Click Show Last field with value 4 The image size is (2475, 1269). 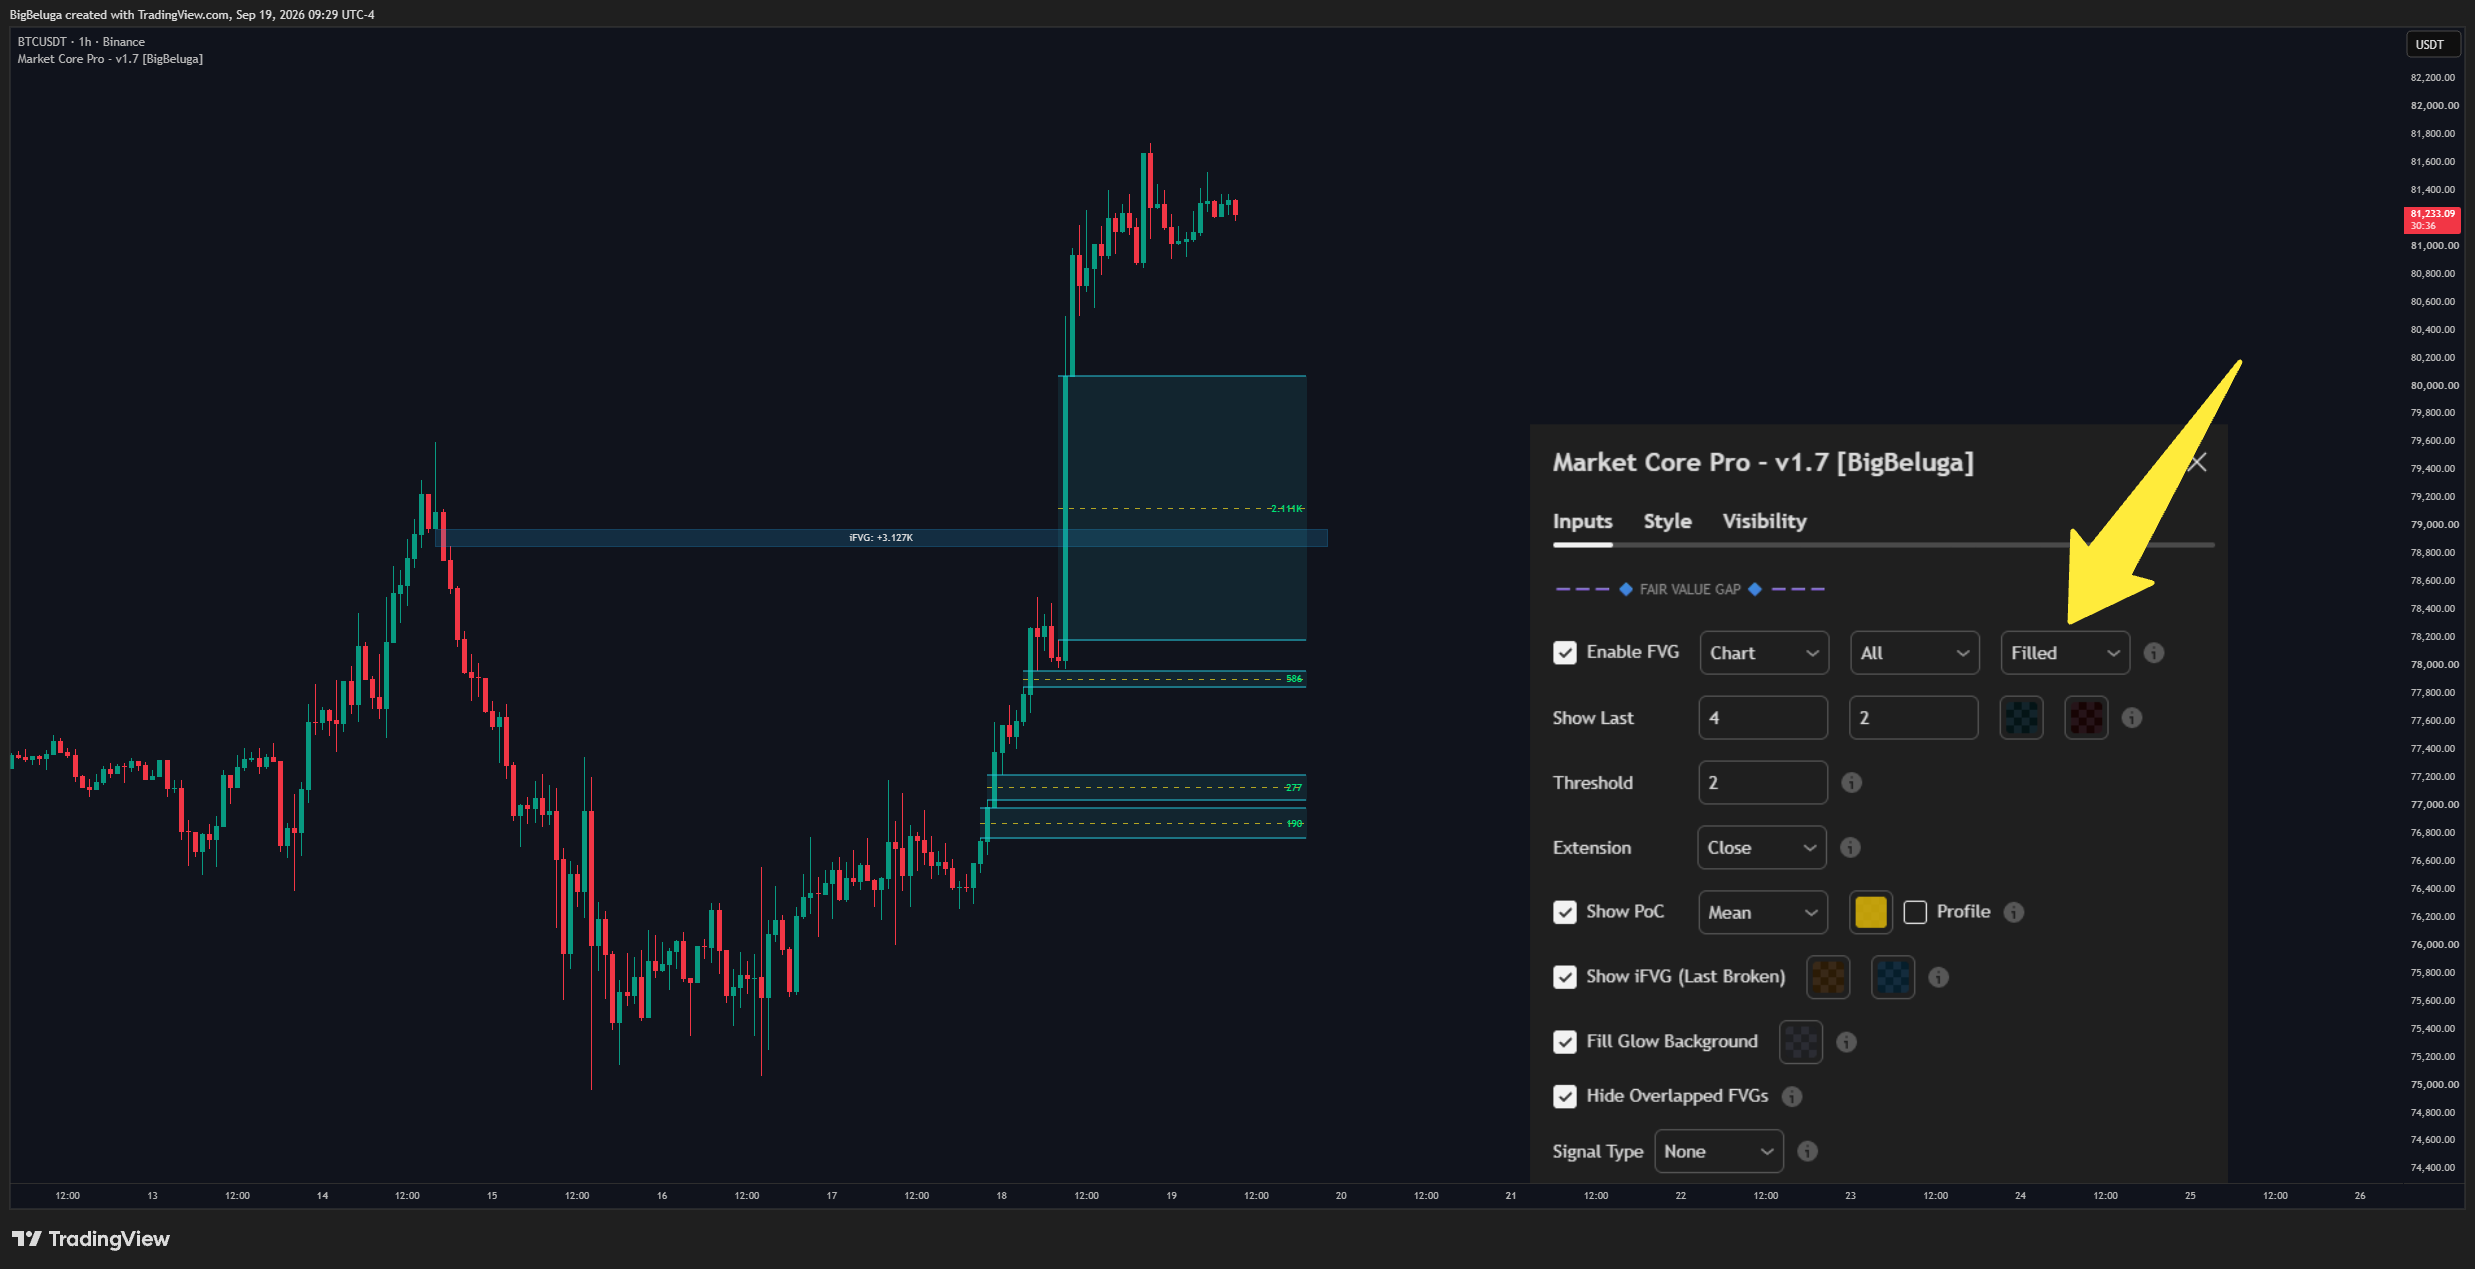click(x=1763, y=718)
